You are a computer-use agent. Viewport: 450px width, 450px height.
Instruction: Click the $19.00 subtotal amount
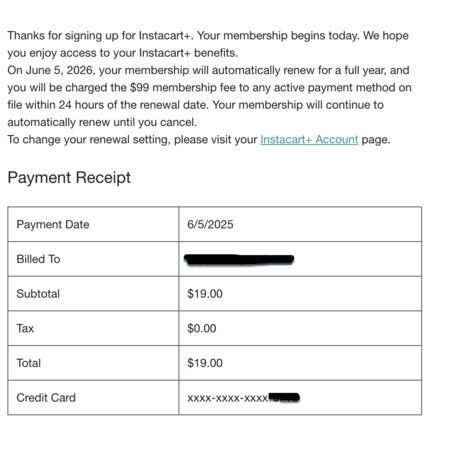point(205,294)
